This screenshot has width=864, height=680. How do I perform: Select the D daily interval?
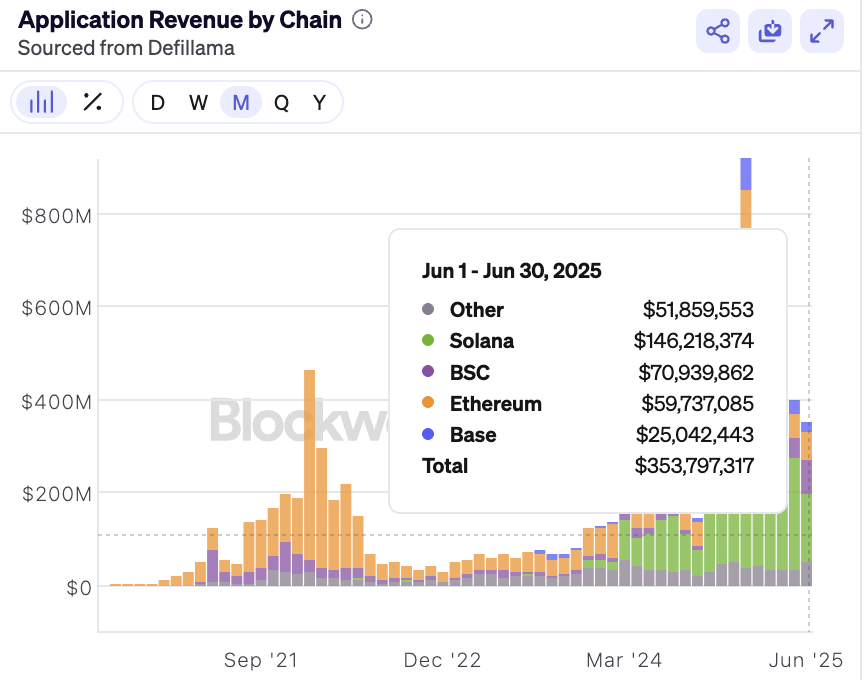[158, 102]
